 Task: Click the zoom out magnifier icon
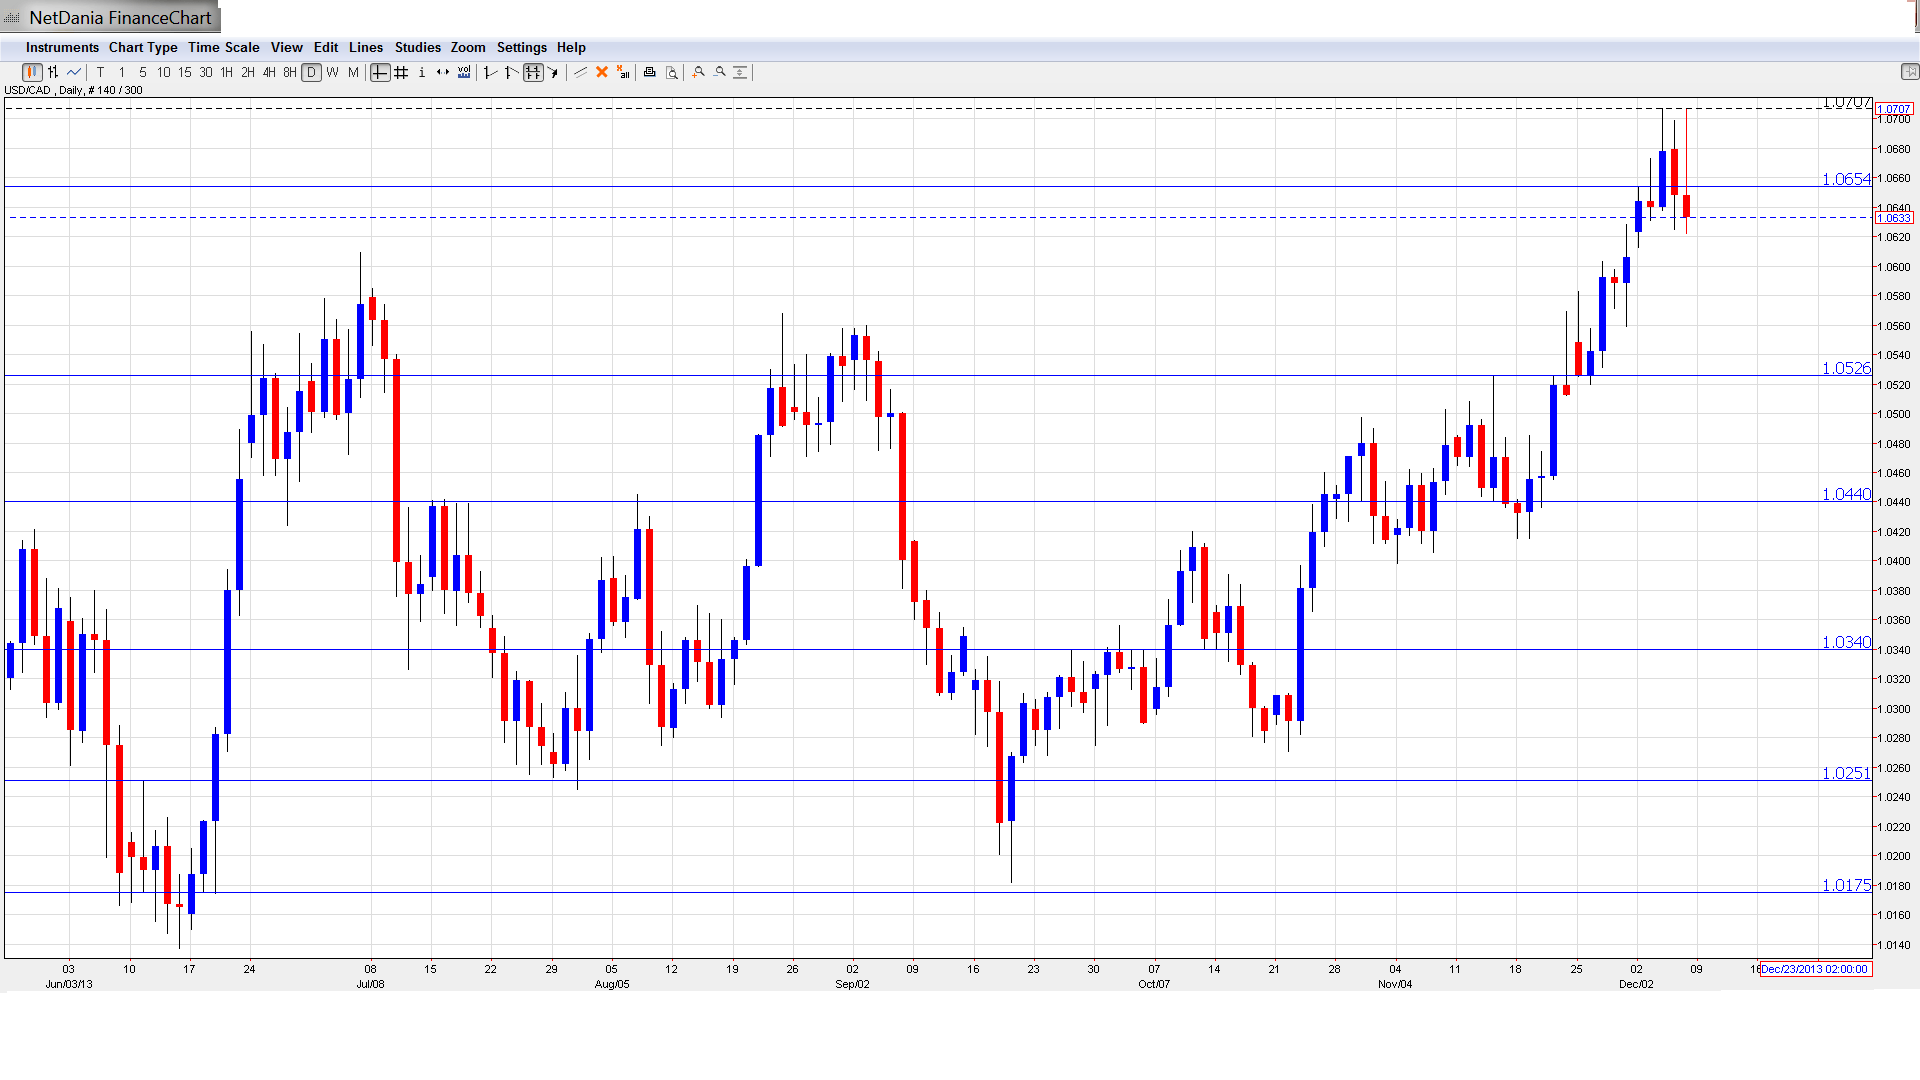click(720, 72)
